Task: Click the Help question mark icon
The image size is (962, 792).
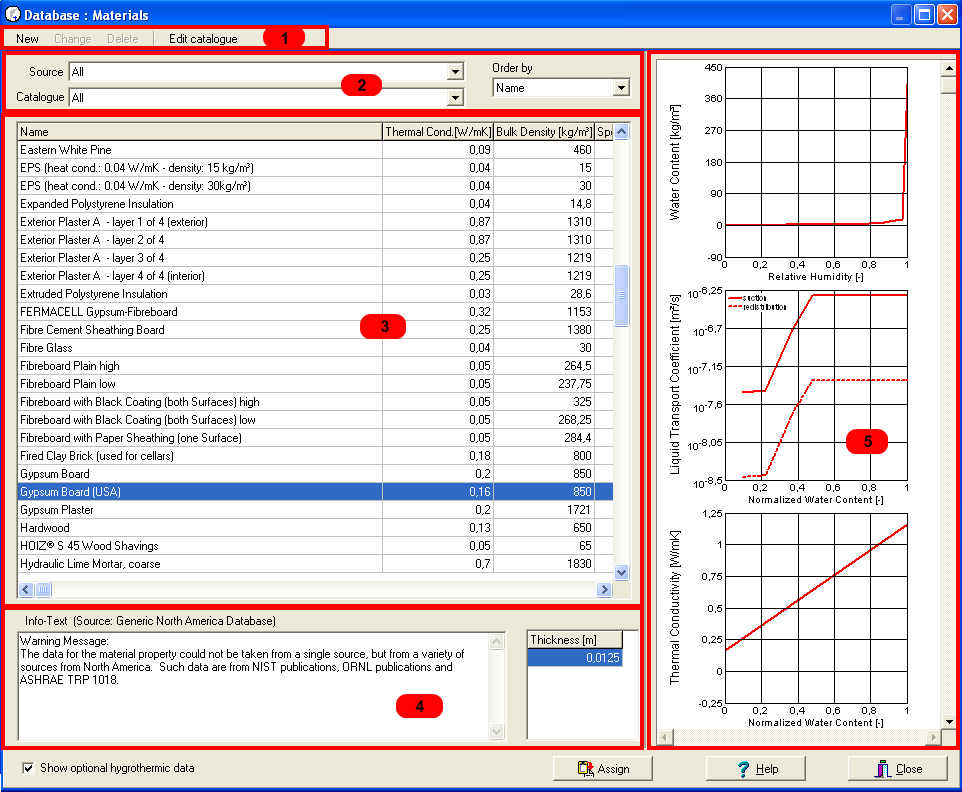Action: tap(744, 769)
